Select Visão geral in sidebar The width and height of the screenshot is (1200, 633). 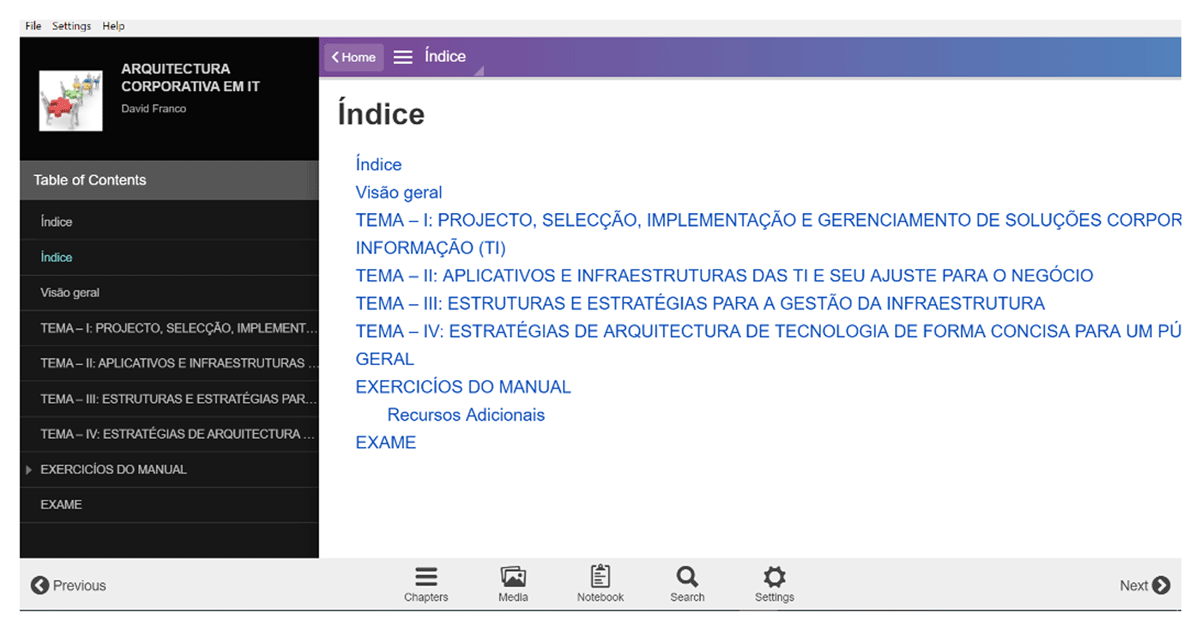169,293
